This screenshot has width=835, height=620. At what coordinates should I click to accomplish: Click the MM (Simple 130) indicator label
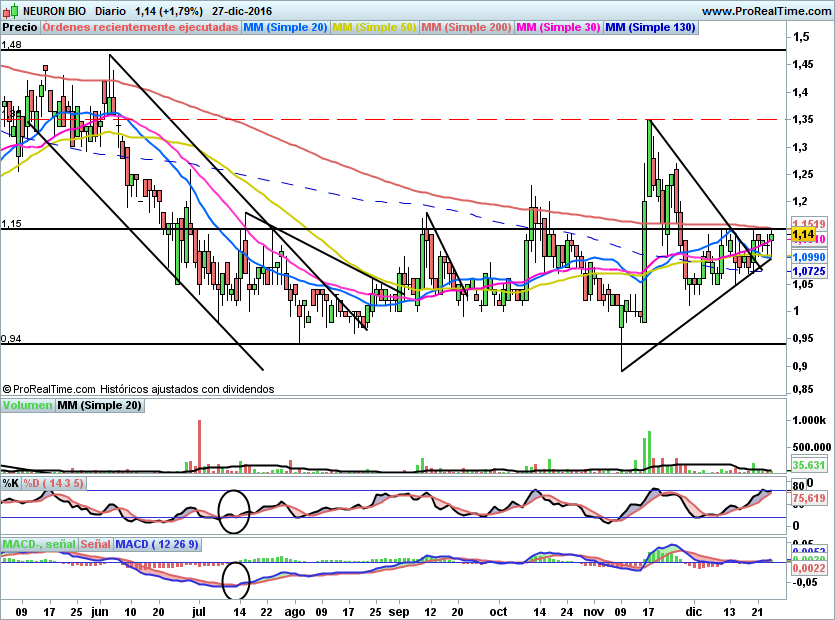[x=650, y=27]
